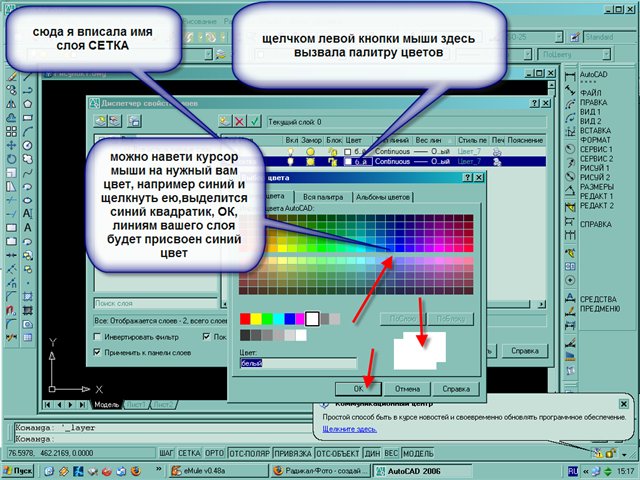Click 'Отмена' in the color dialog
Viewport: 640px width, 480px height.
[406, 387]
